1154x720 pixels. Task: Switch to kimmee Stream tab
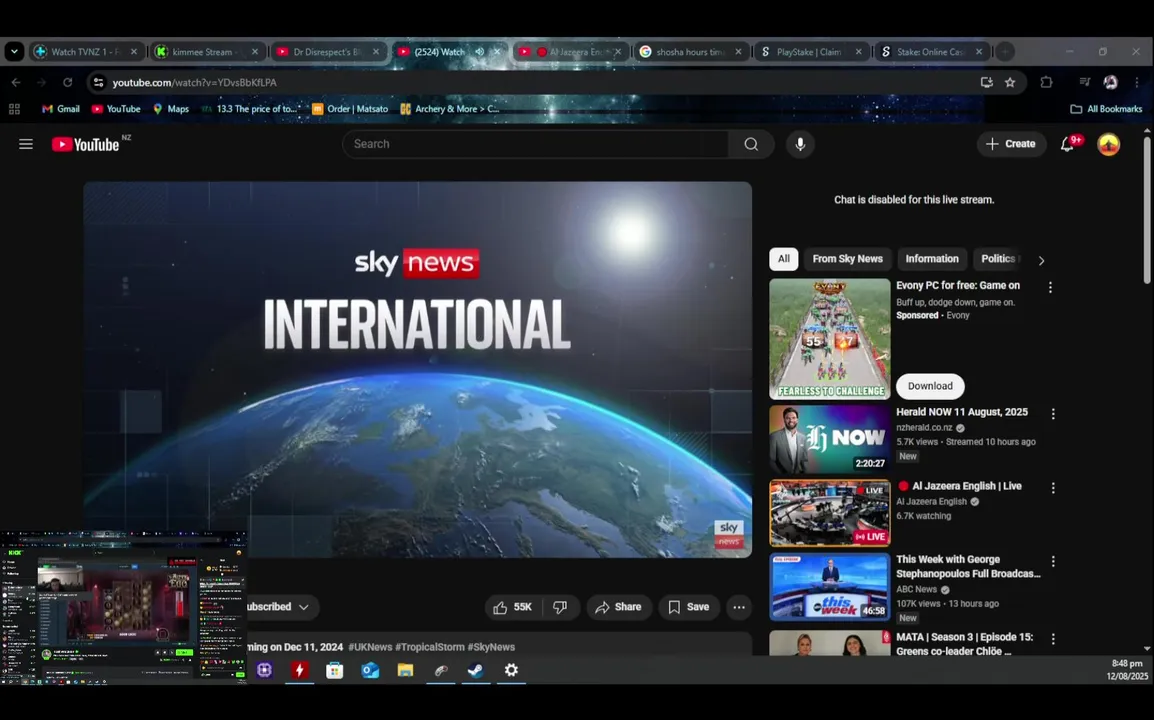tap(206, 52)
